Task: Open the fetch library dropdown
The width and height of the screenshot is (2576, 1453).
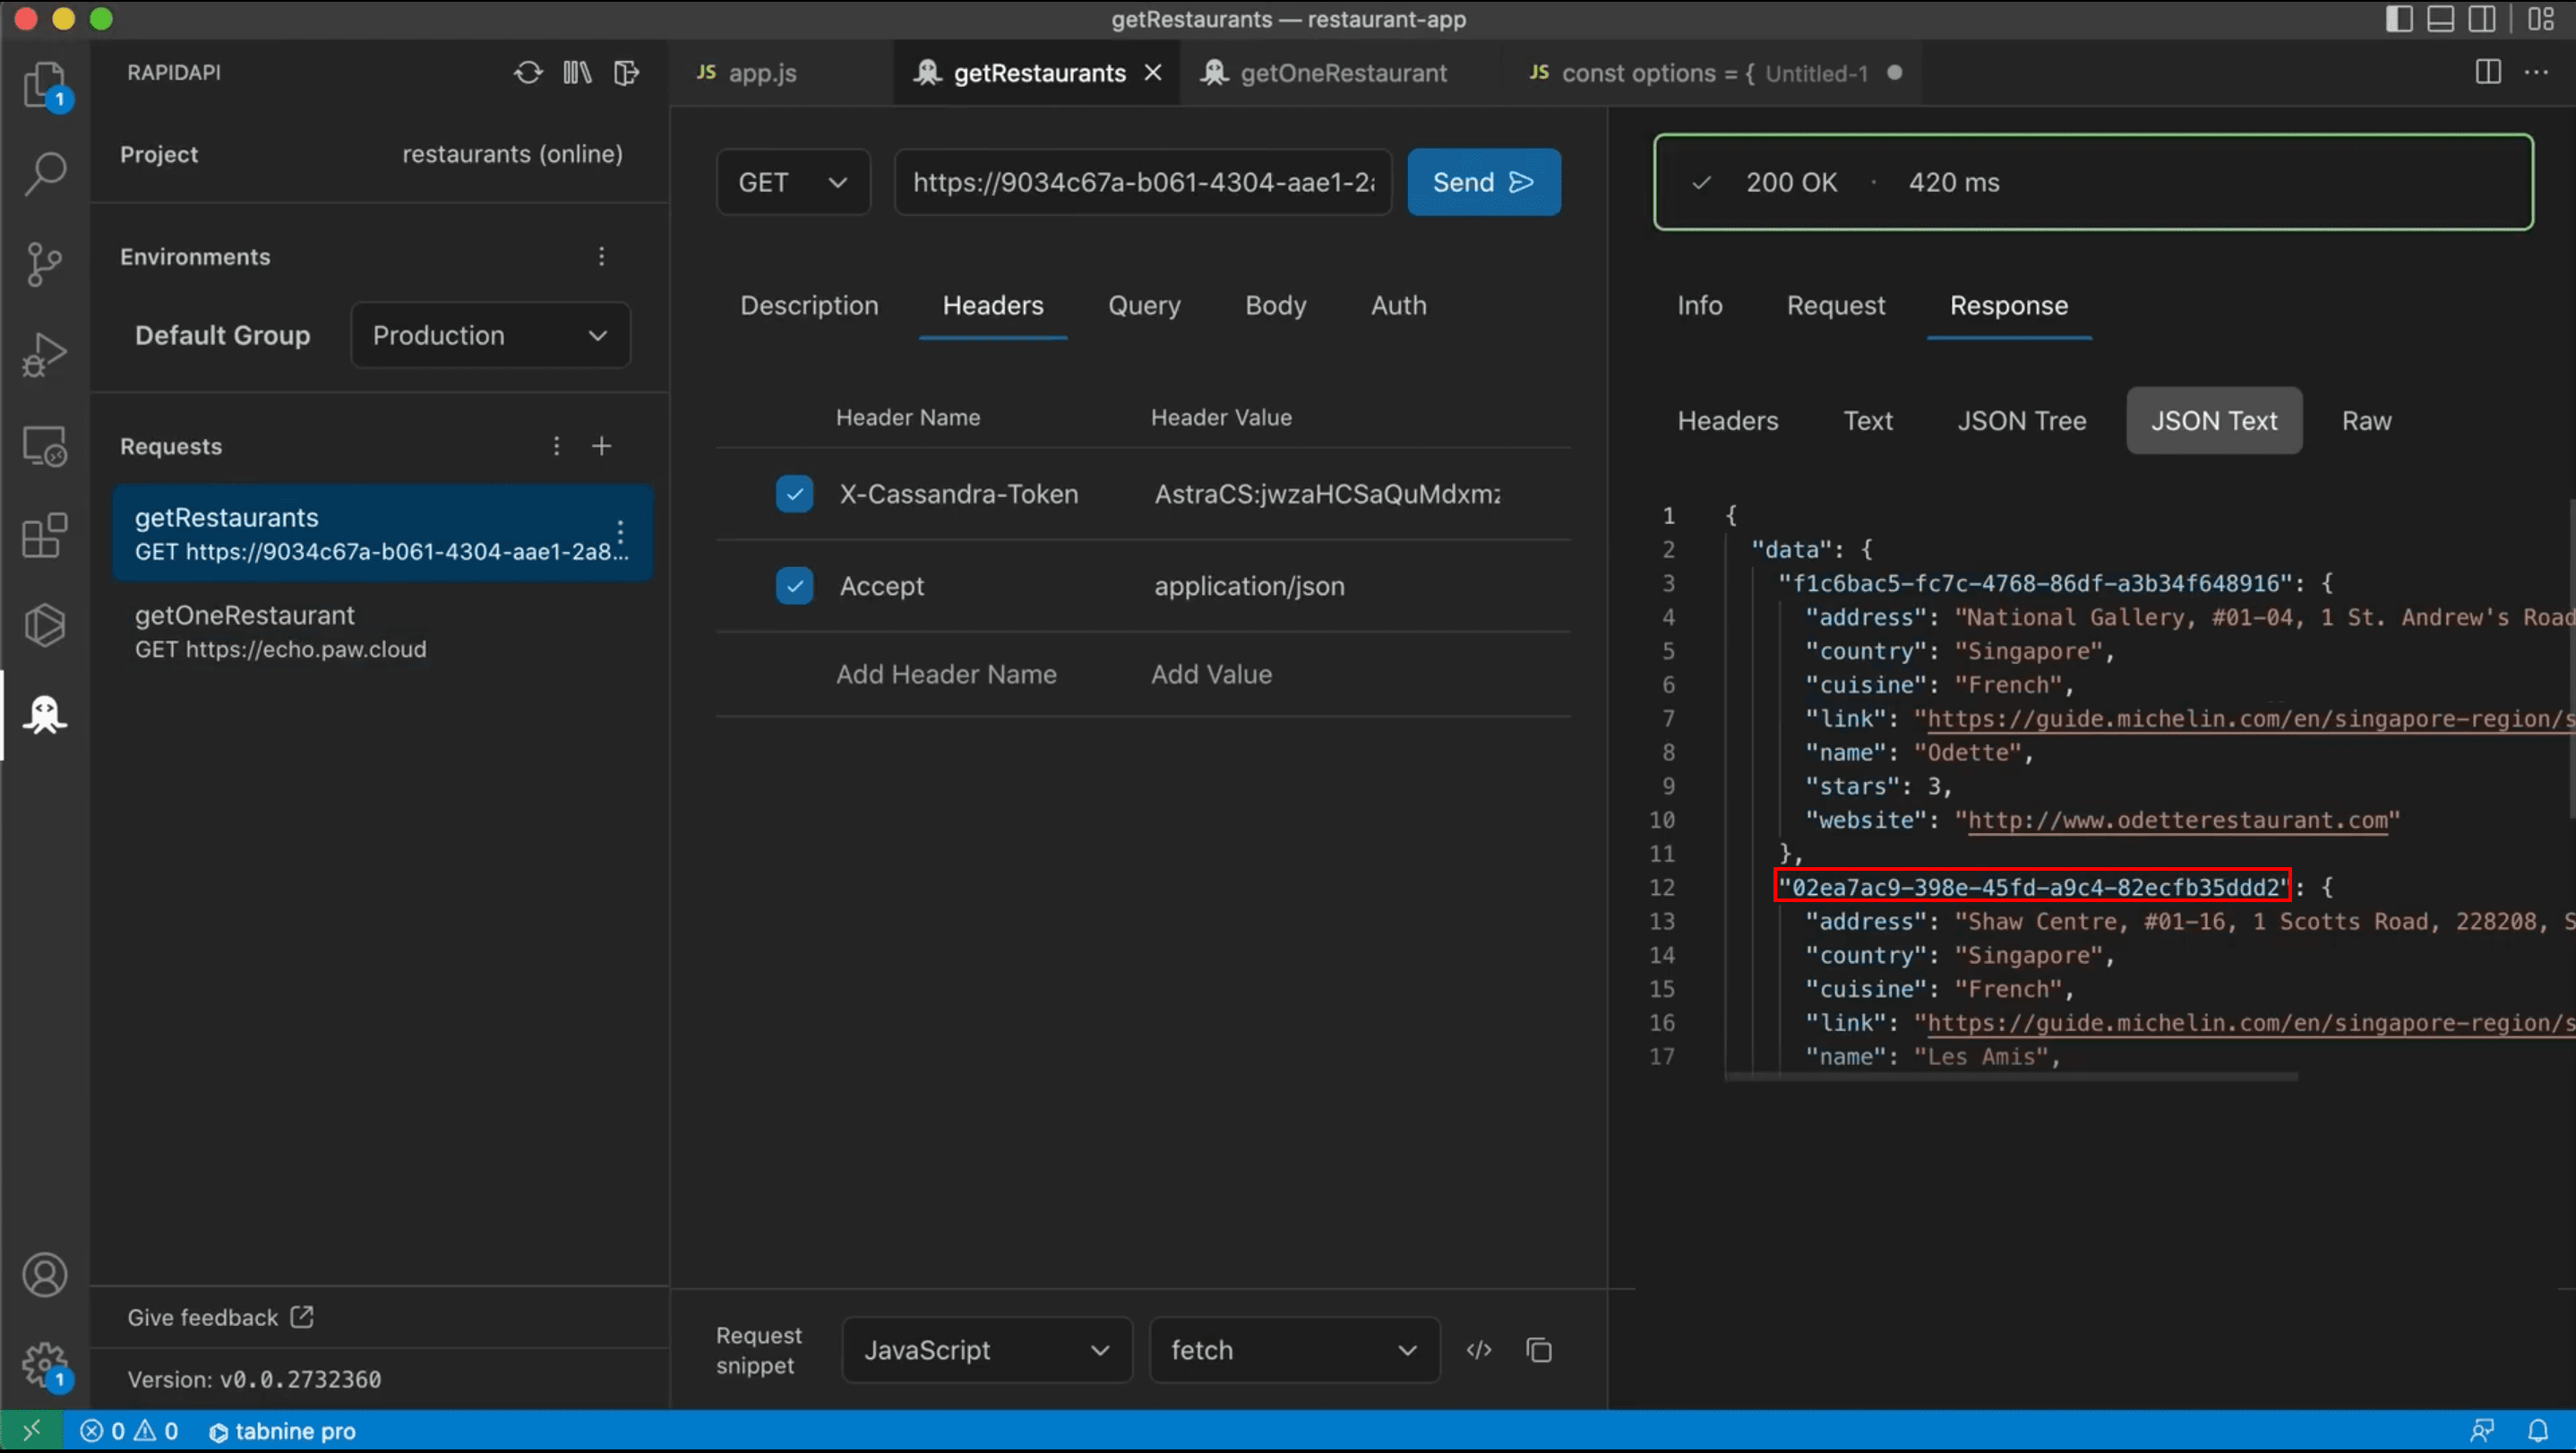Action: pos(1294,1350)
